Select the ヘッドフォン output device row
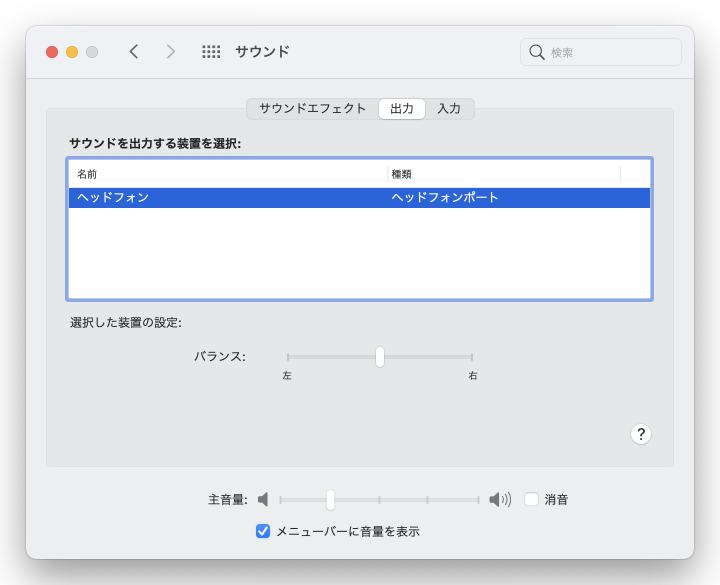 coord(359,197)
